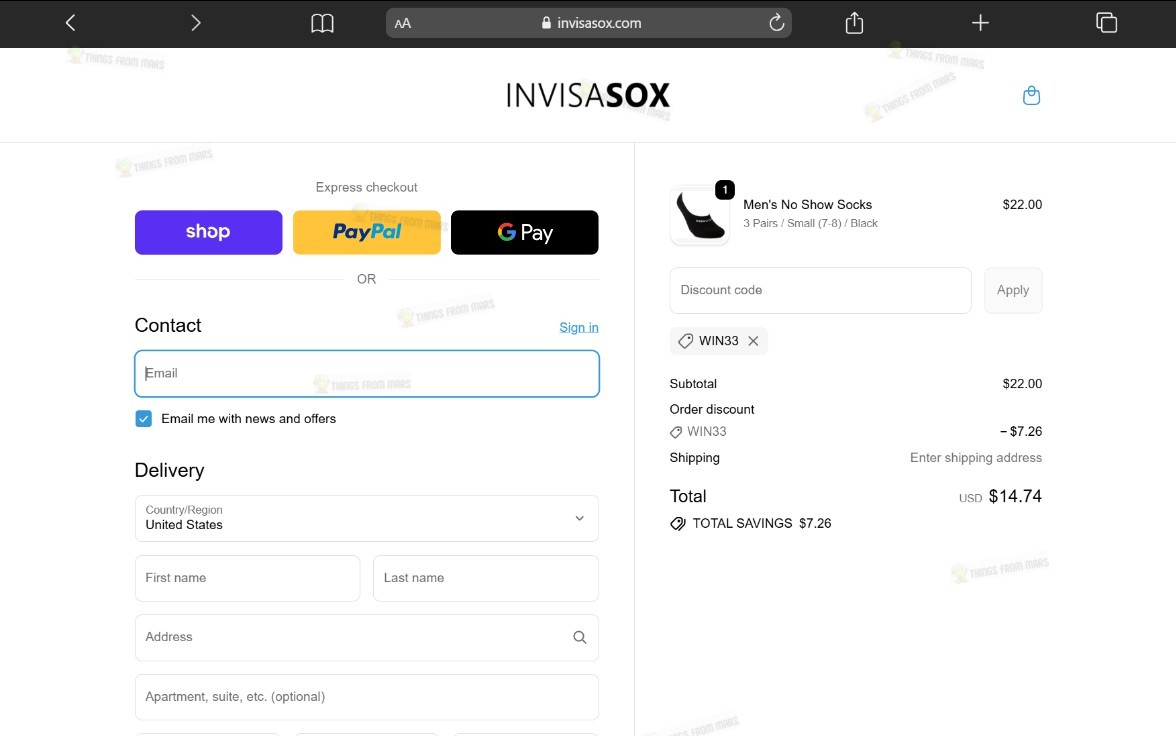Add a new tab with the plus icon
1176x736 pixels.
980,23
